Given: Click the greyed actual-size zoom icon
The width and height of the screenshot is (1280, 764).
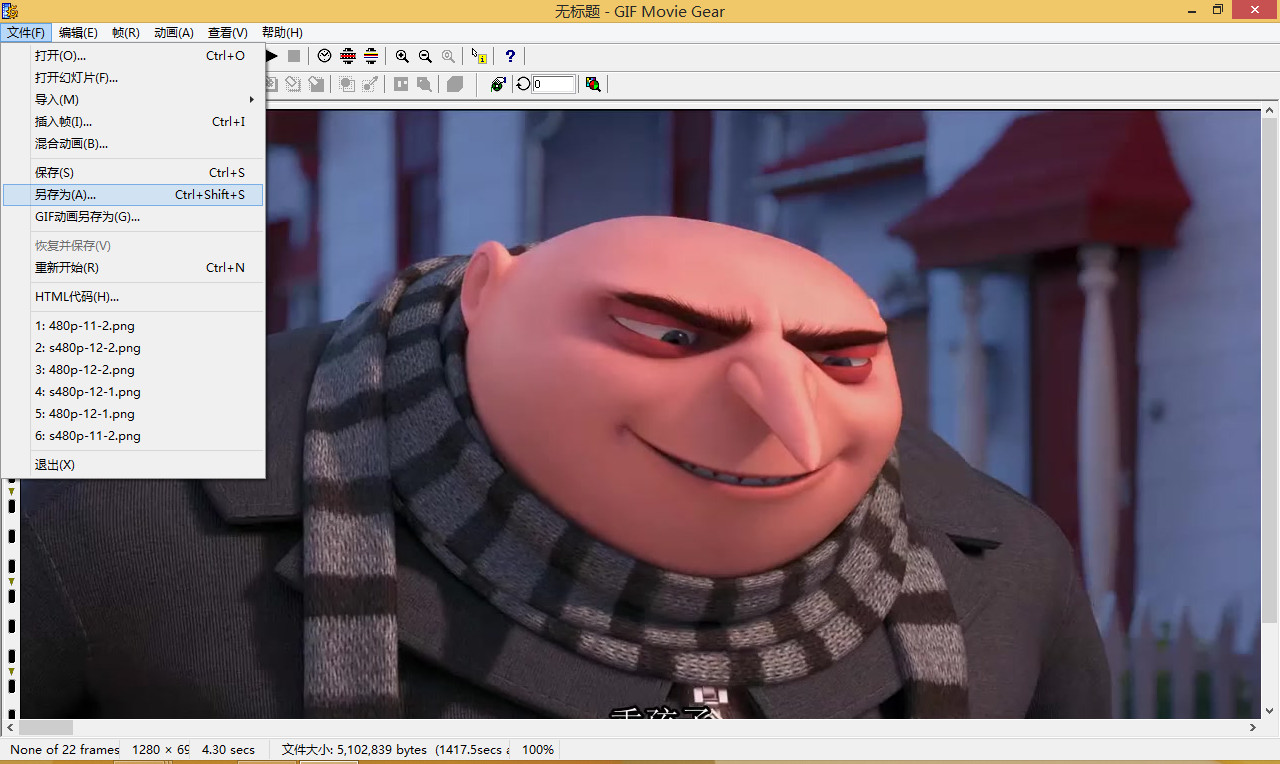Looking at the screenshot, I should [448, 56].
